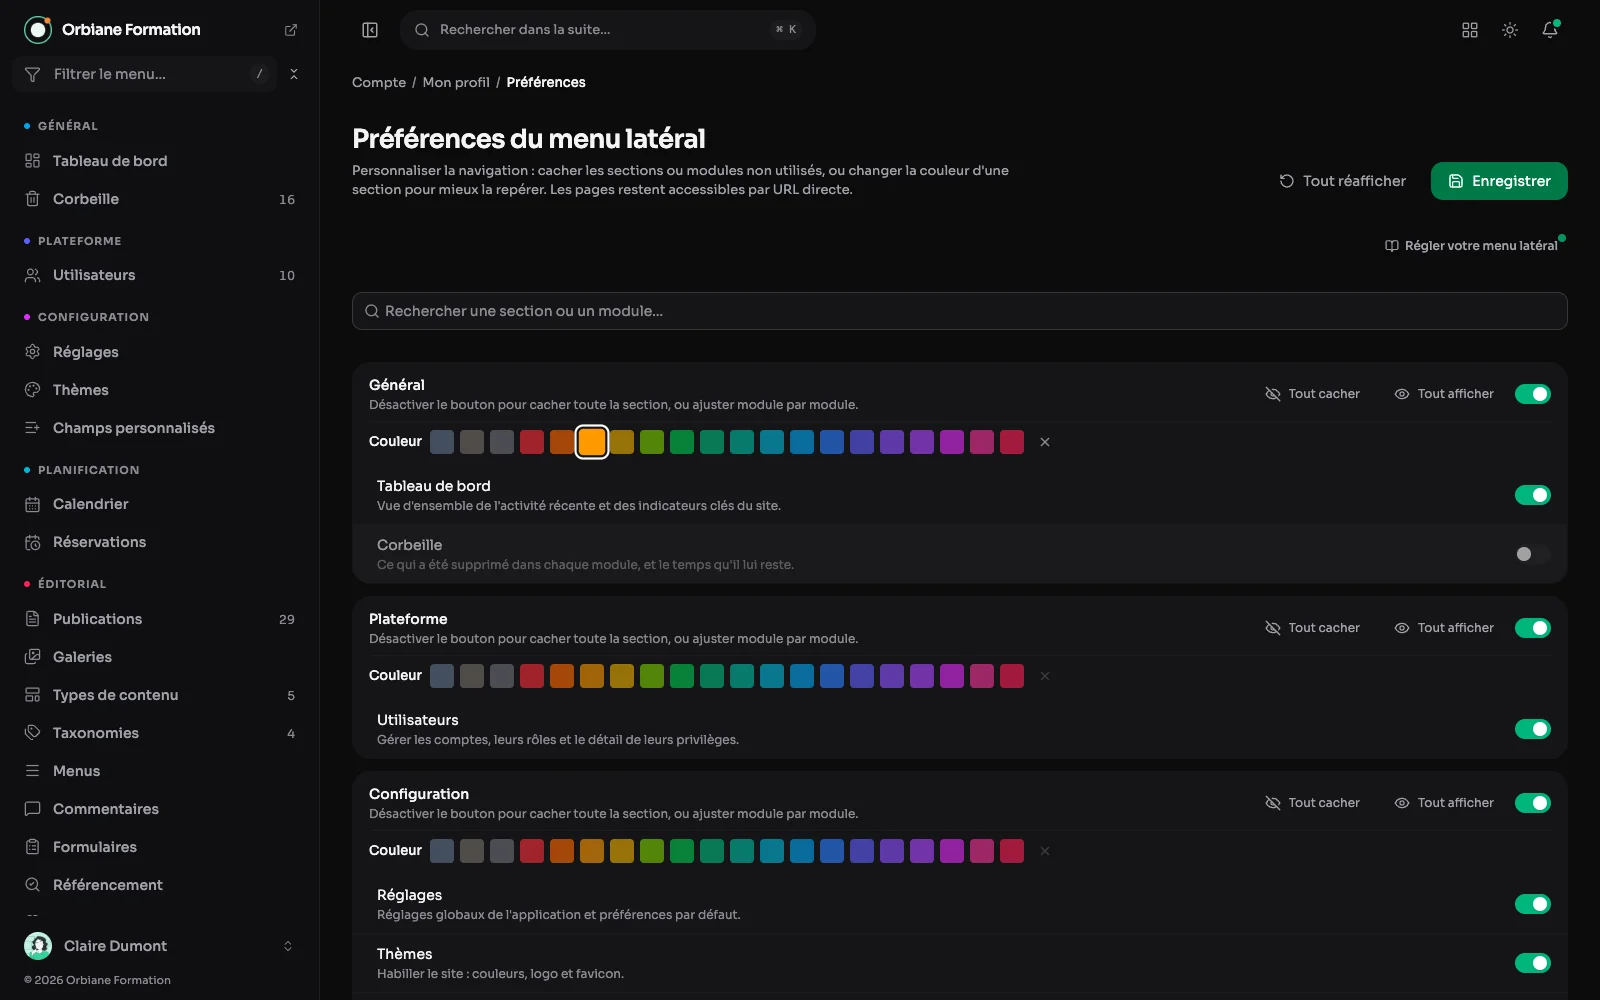The width and height of the screenshot is (1600, 1000).
Task: Click Tout afficher in Général section
Action: pos(1444,394)
